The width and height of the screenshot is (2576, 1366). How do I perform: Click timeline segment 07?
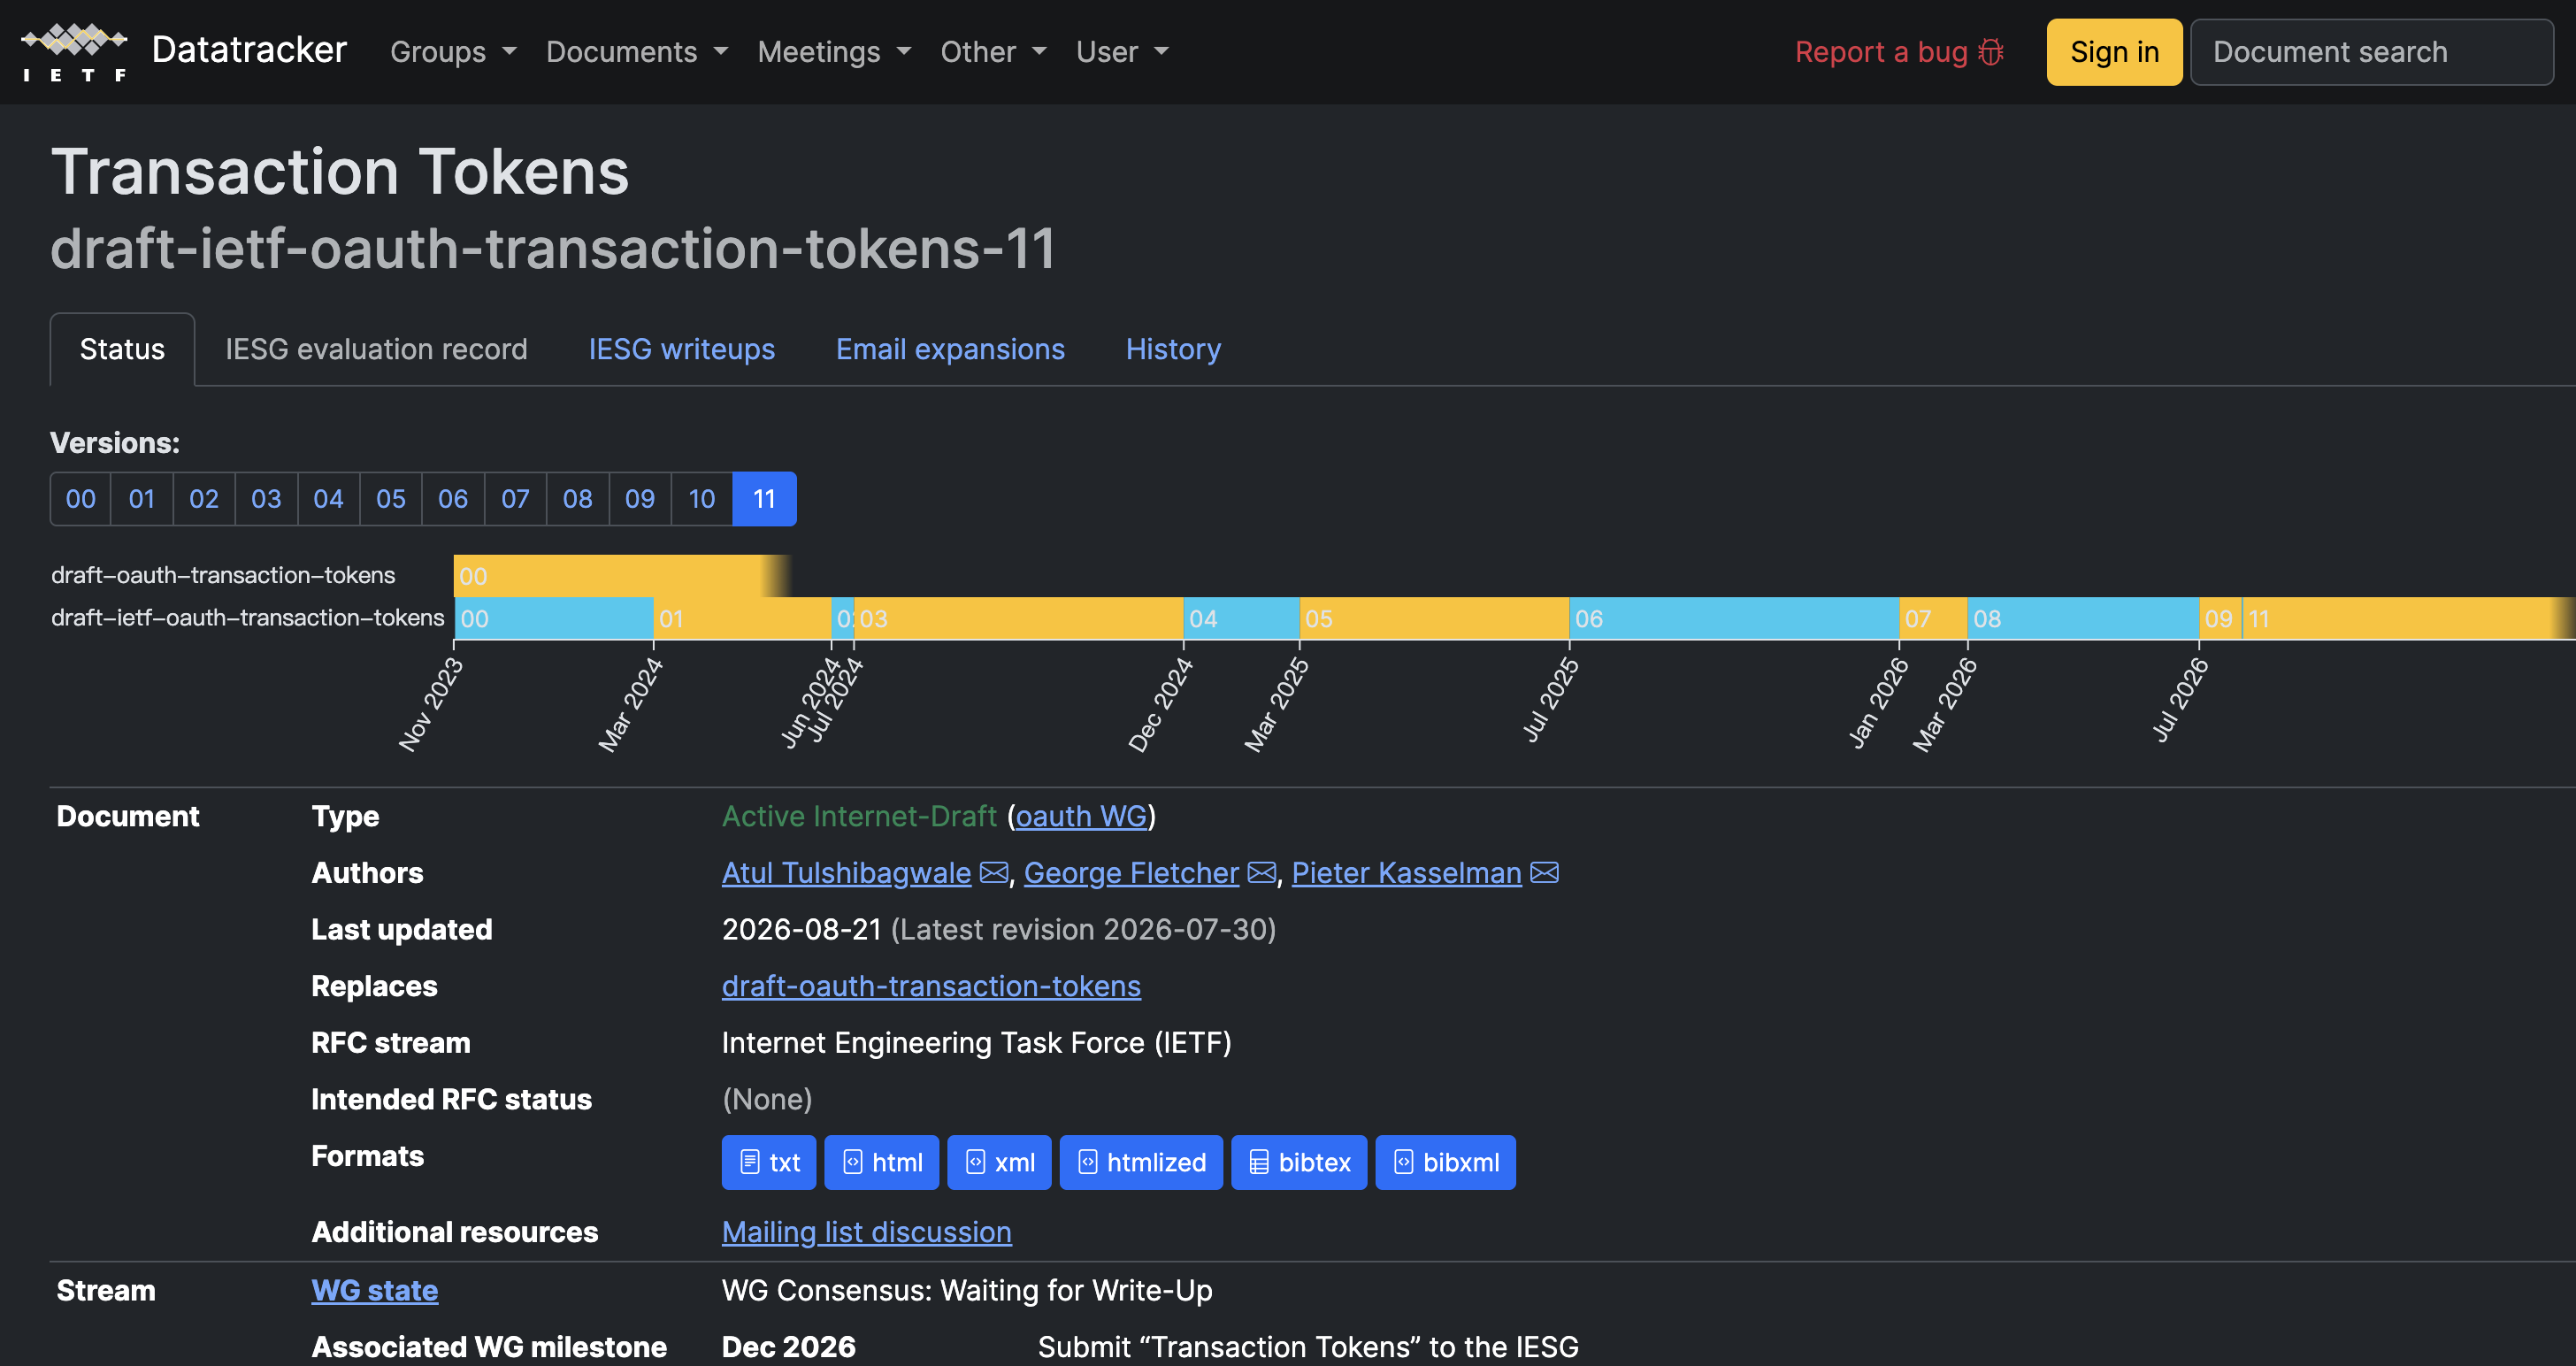(1933, 619)
